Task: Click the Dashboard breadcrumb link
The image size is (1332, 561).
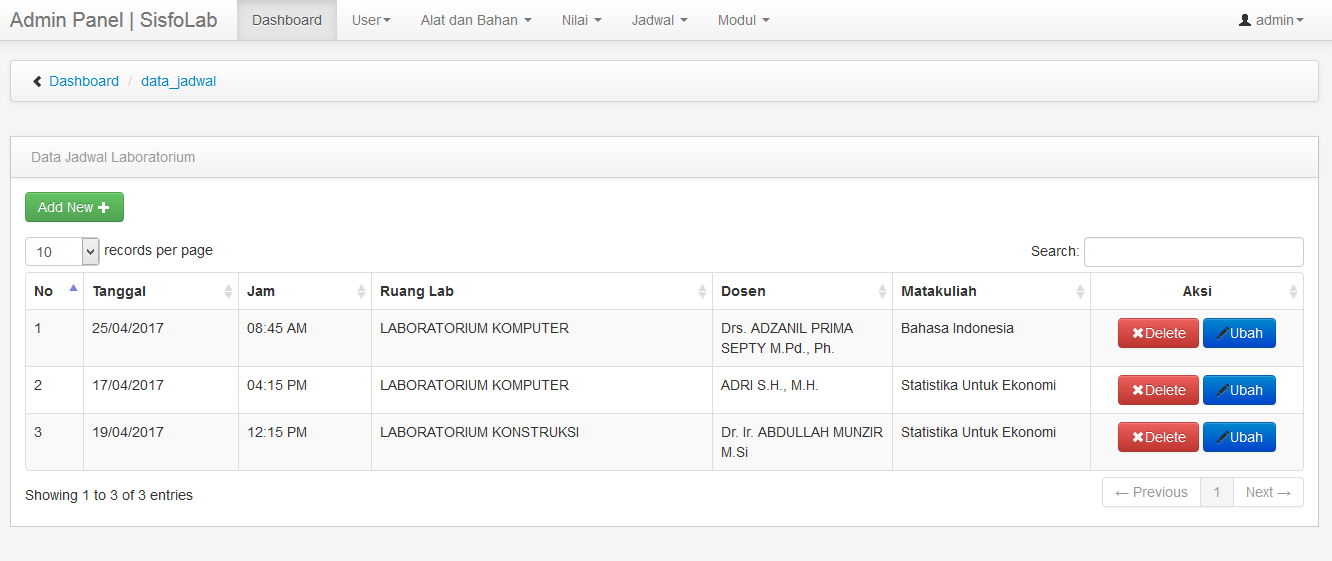Action: 84,81
